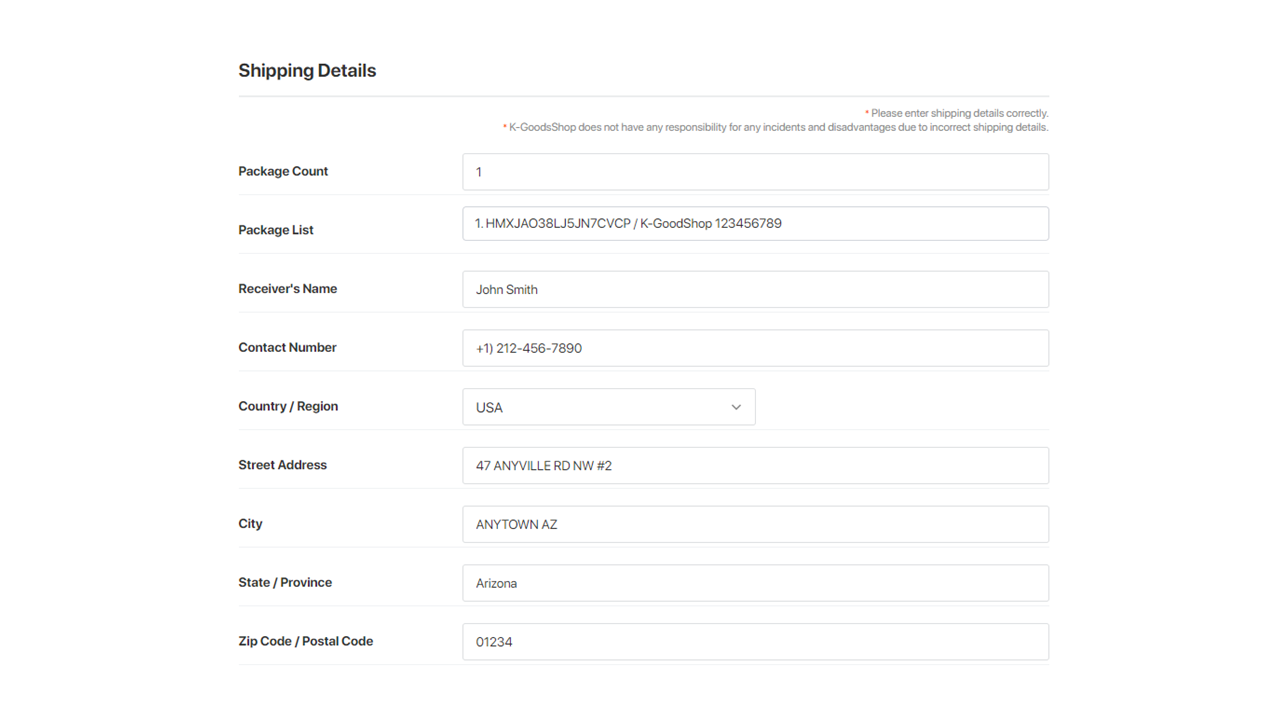This screenshot has width=1280, height=720.
Task: Click the K-GoodsShop responsibility disclaimer text
Action: [x=777, y=128]
